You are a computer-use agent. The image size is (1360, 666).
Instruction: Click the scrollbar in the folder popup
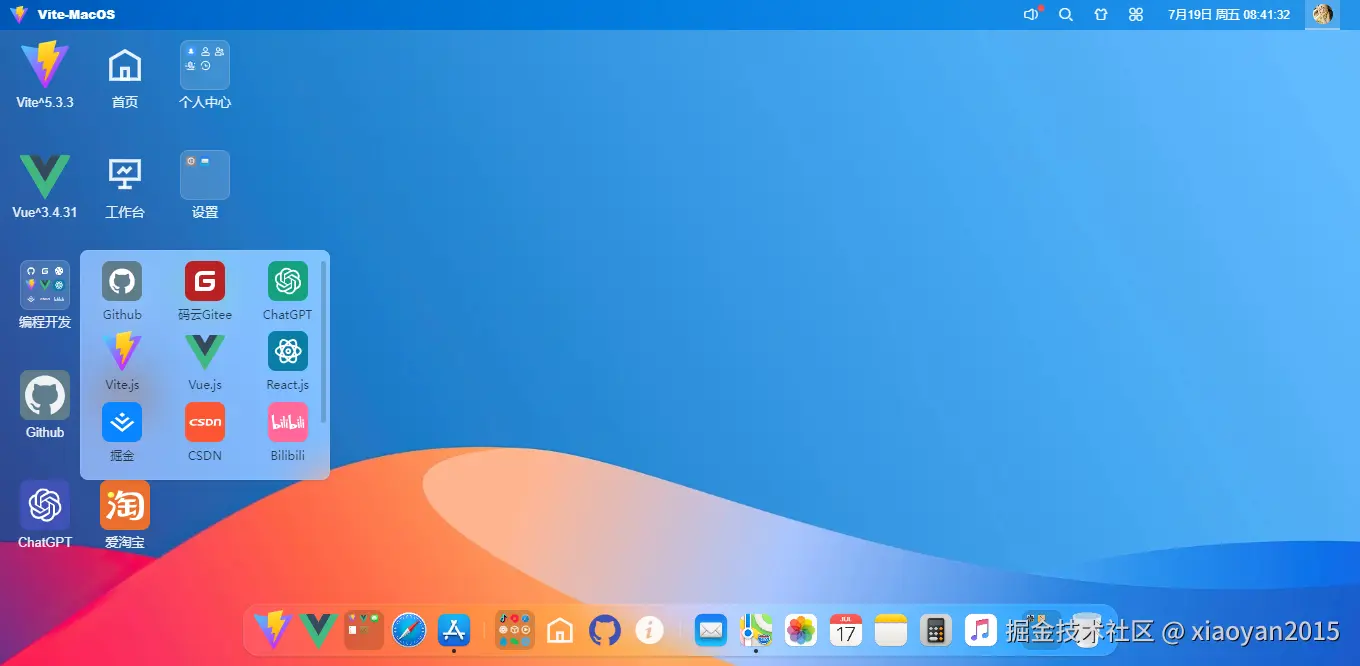pos(323,340)
